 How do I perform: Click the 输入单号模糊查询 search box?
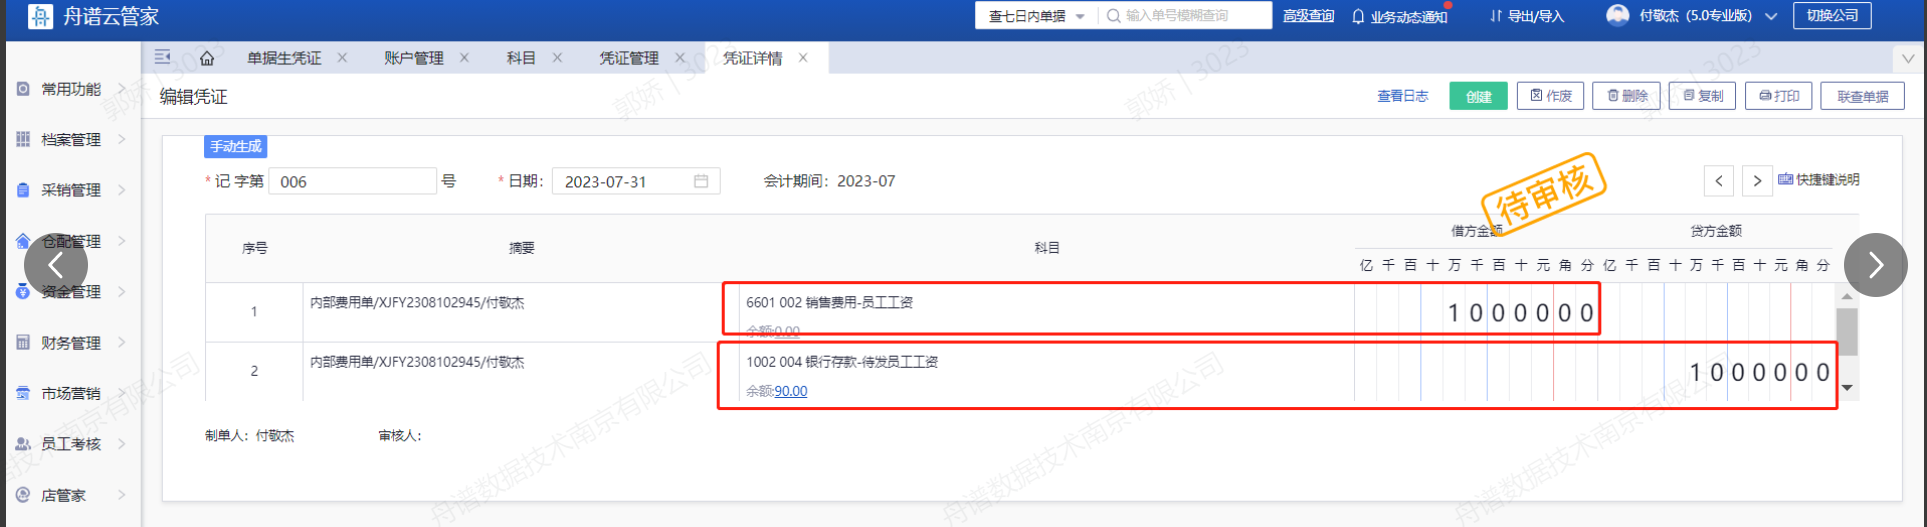point(1185,16)
